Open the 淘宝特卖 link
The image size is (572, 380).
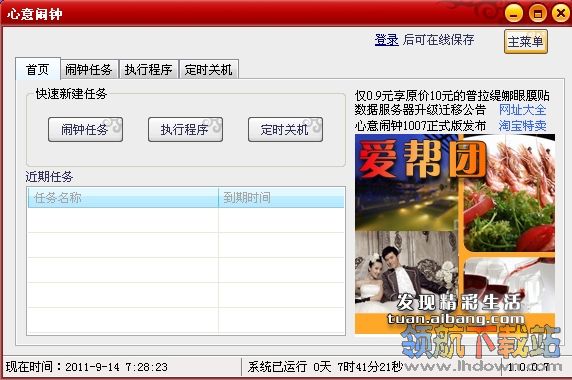[522, 126]
